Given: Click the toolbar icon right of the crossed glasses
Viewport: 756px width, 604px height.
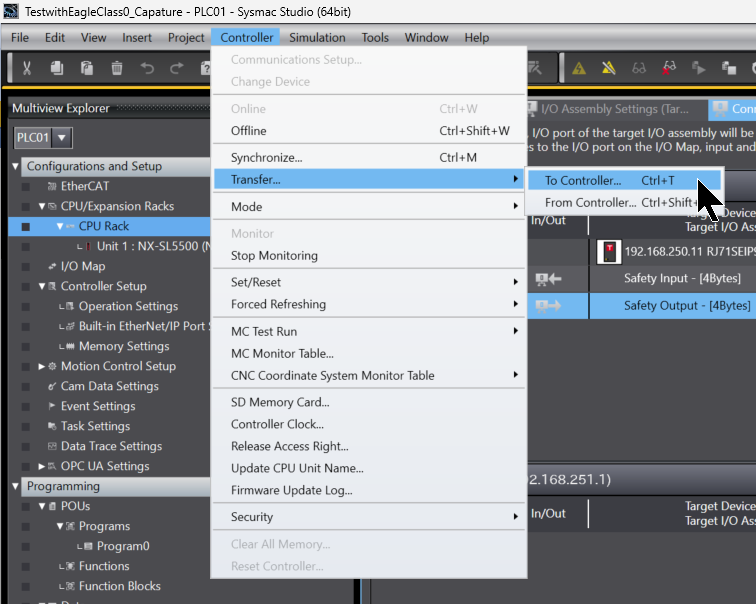Looking at the screenshot, I should pyautogui.click(x=699, y=68).
